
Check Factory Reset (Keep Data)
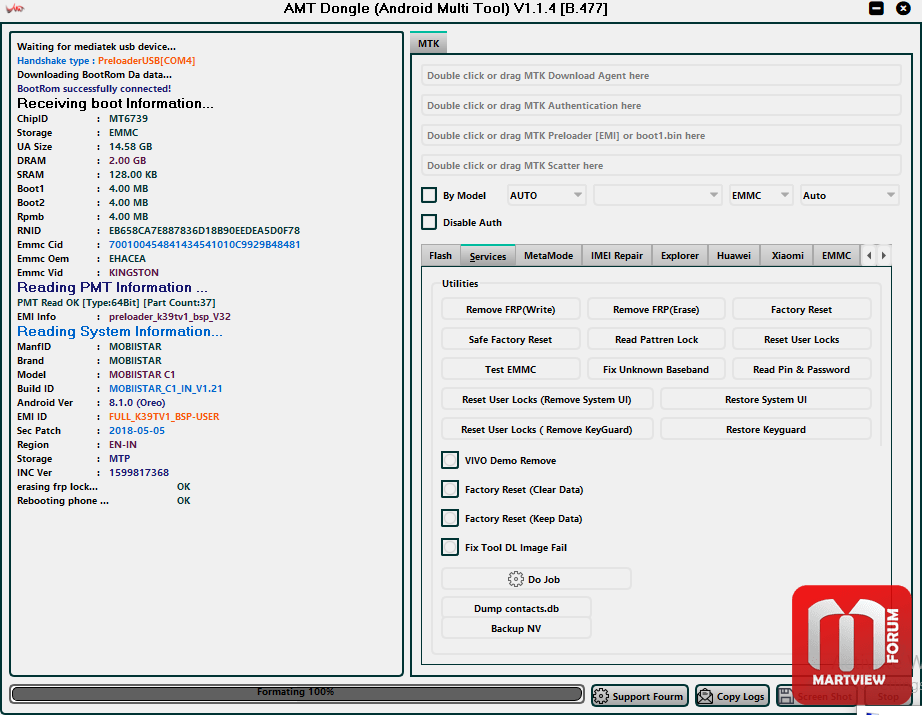450,518
